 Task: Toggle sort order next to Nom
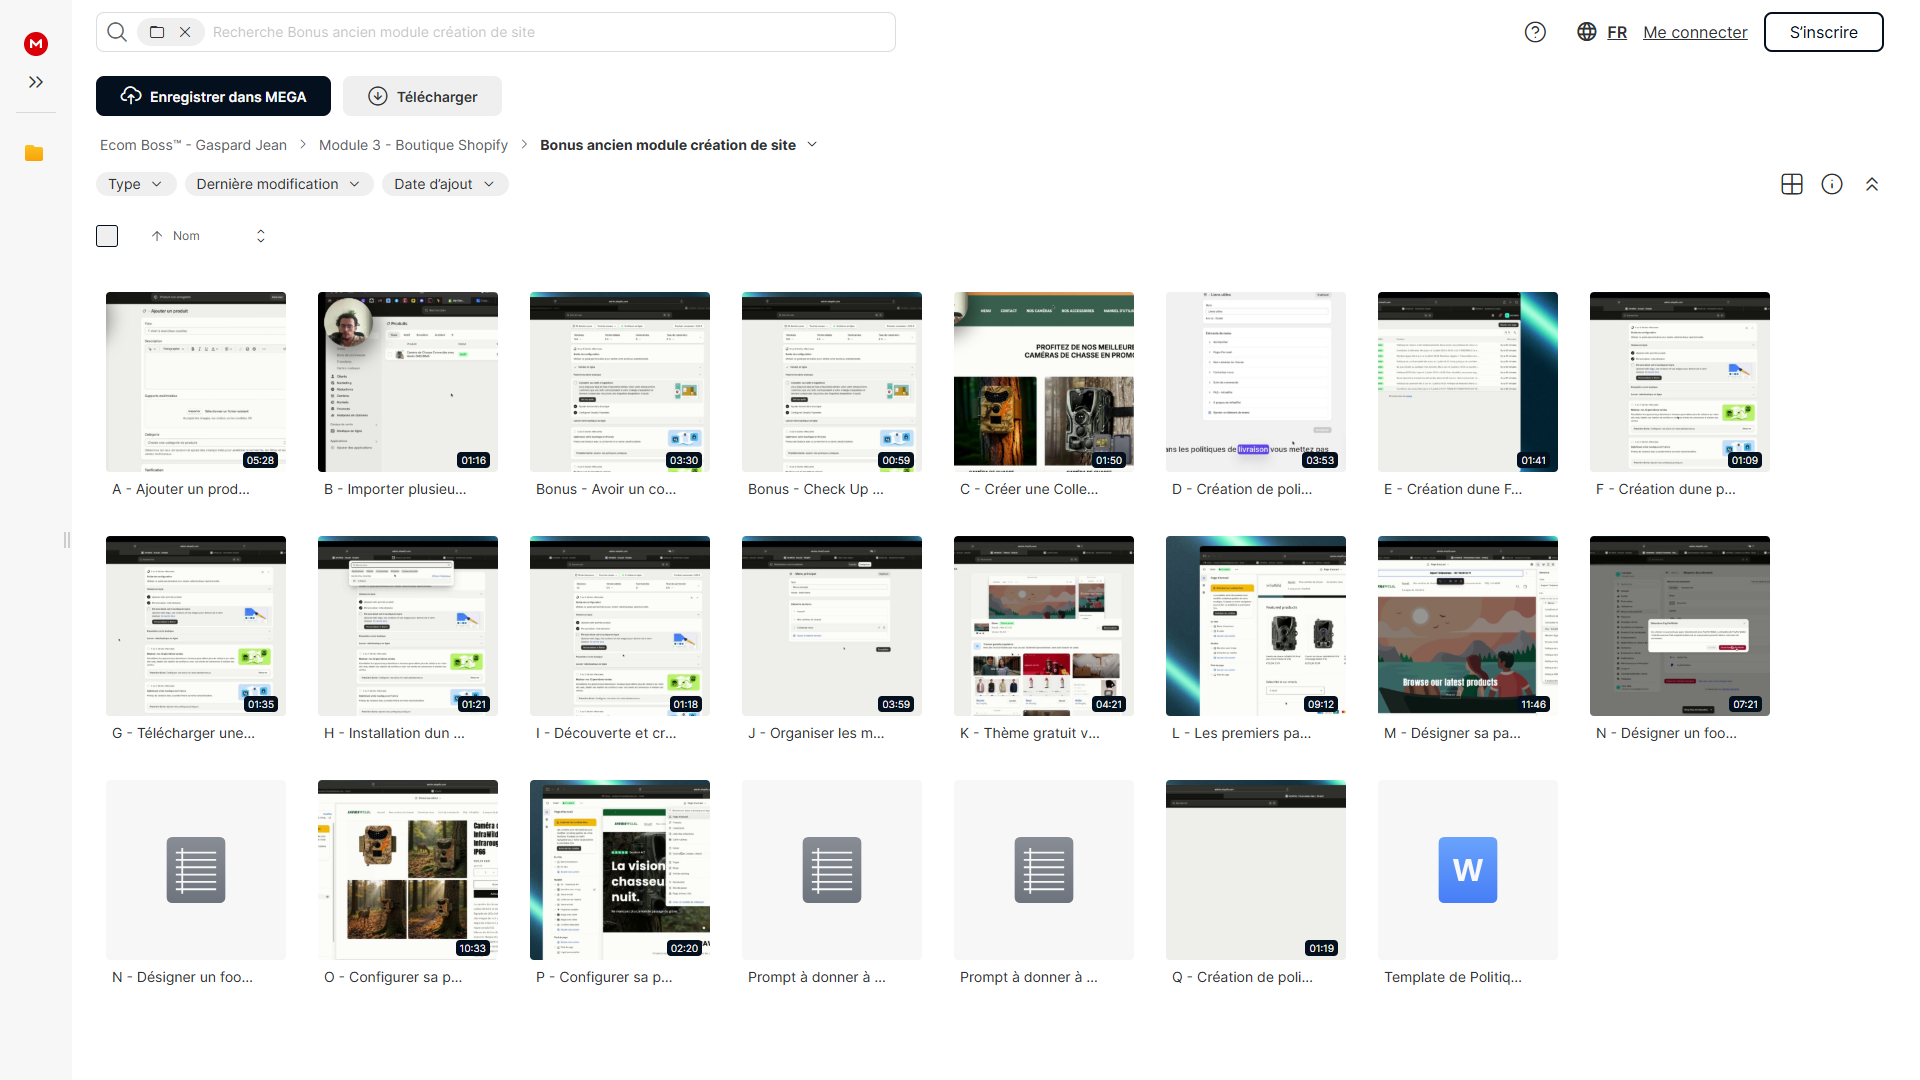(x=261, y=236)
